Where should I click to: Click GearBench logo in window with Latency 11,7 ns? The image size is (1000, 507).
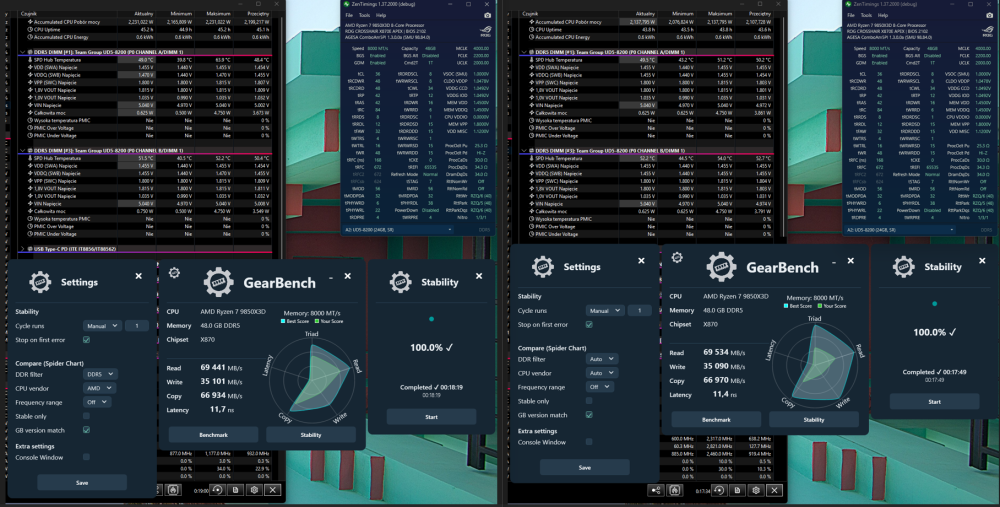[x=218, y=283]
